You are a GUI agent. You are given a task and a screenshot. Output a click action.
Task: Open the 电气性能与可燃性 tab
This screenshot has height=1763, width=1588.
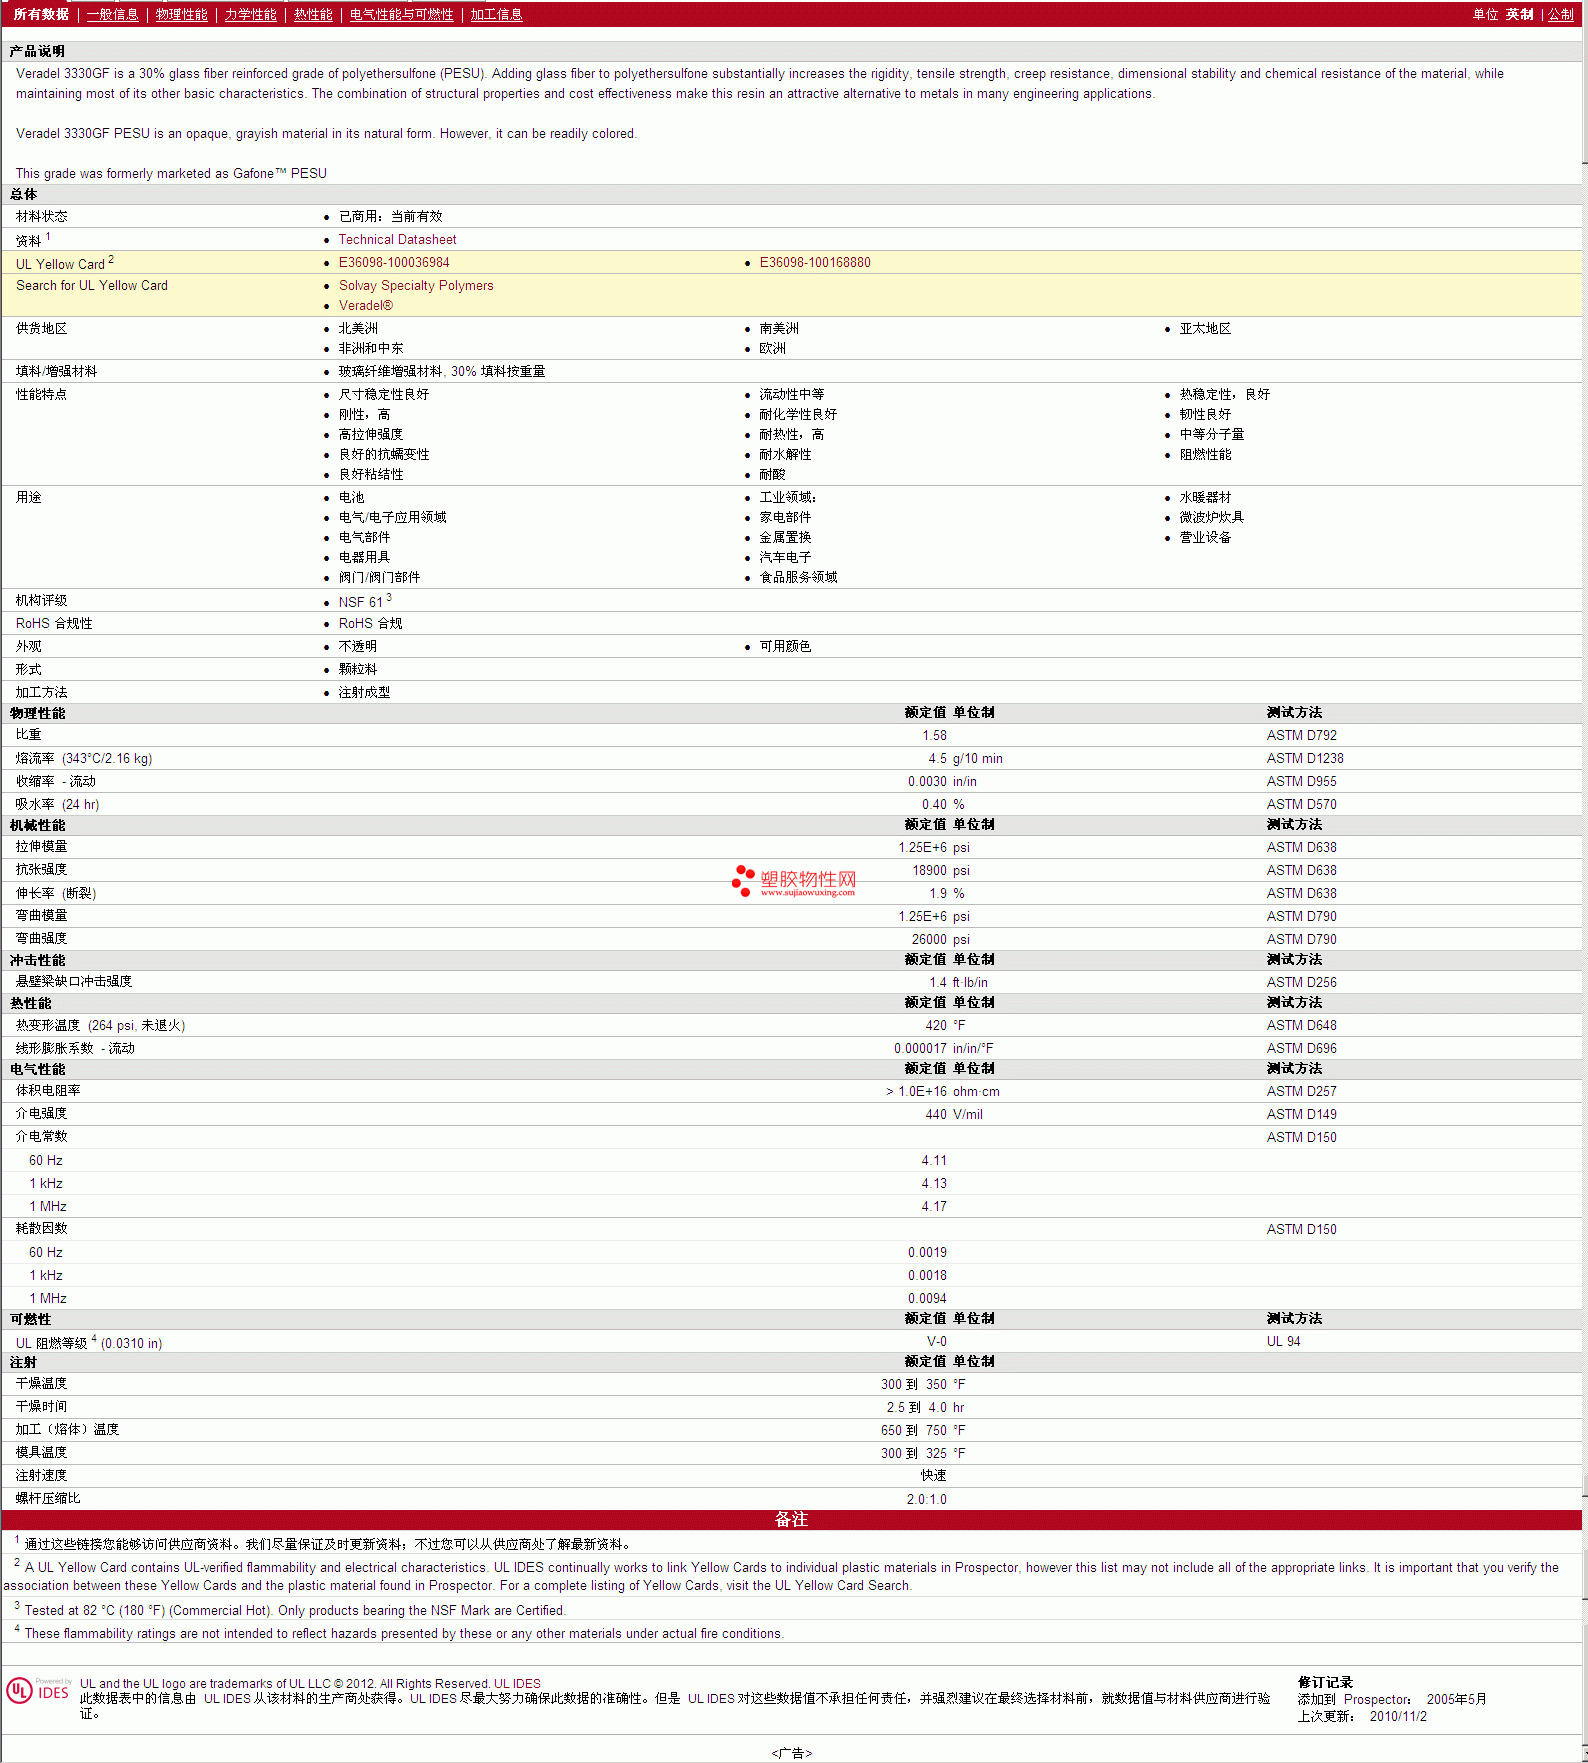coord(401,14)
